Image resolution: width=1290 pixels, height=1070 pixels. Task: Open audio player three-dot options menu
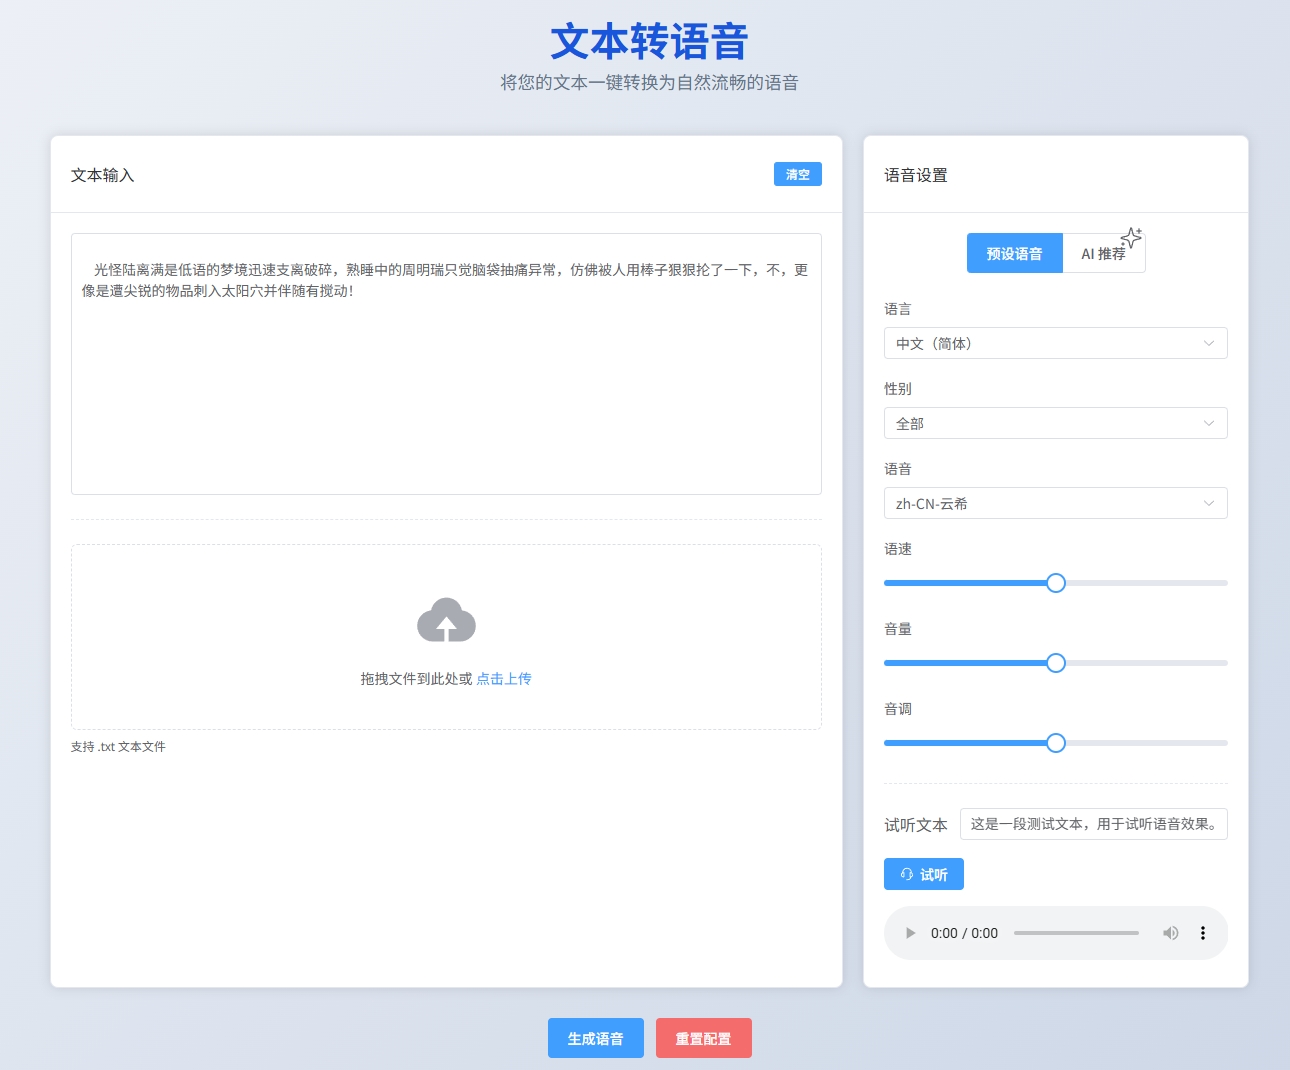(1202, 933)
